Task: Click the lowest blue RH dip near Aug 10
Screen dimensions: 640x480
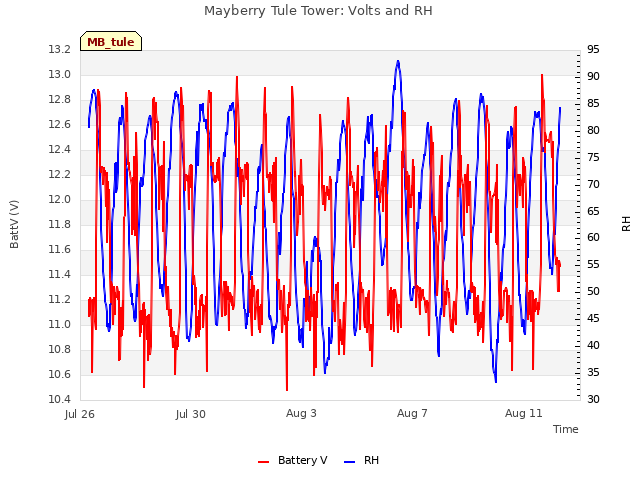Action: 496,381
